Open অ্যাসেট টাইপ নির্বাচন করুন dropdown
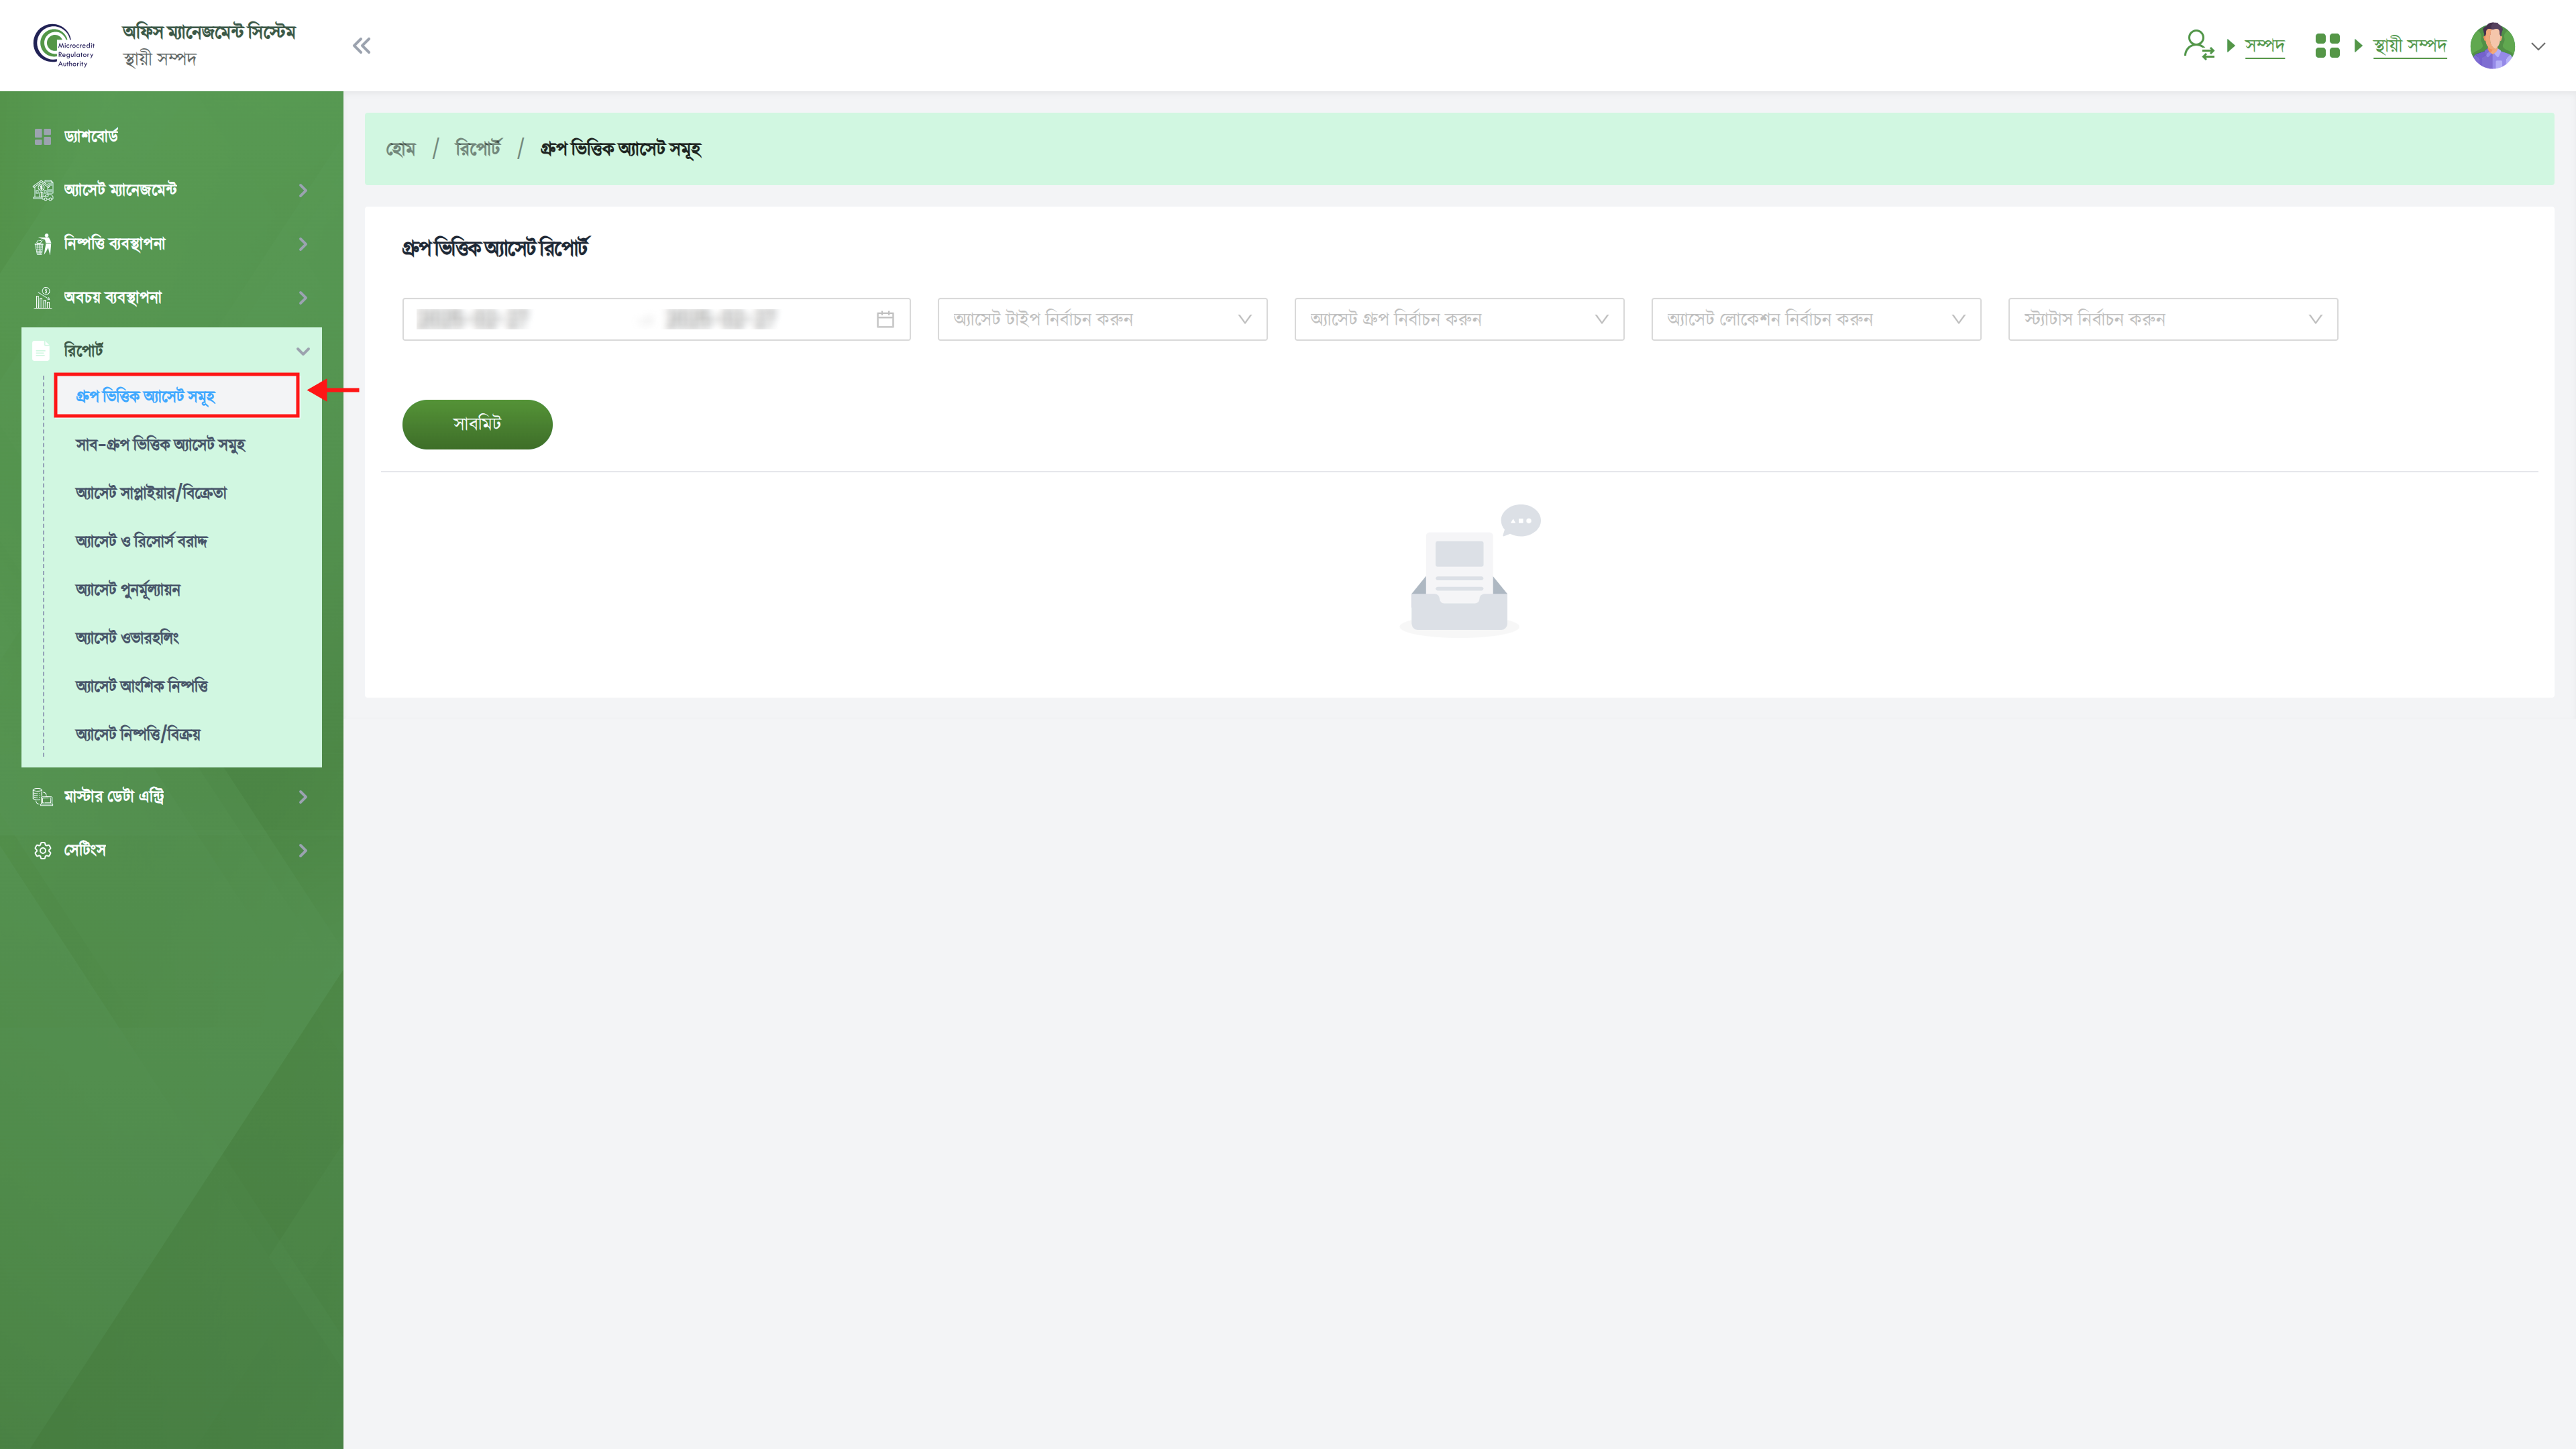2576x1449 pixels. pyautogui.click(x=1102, y=319)
